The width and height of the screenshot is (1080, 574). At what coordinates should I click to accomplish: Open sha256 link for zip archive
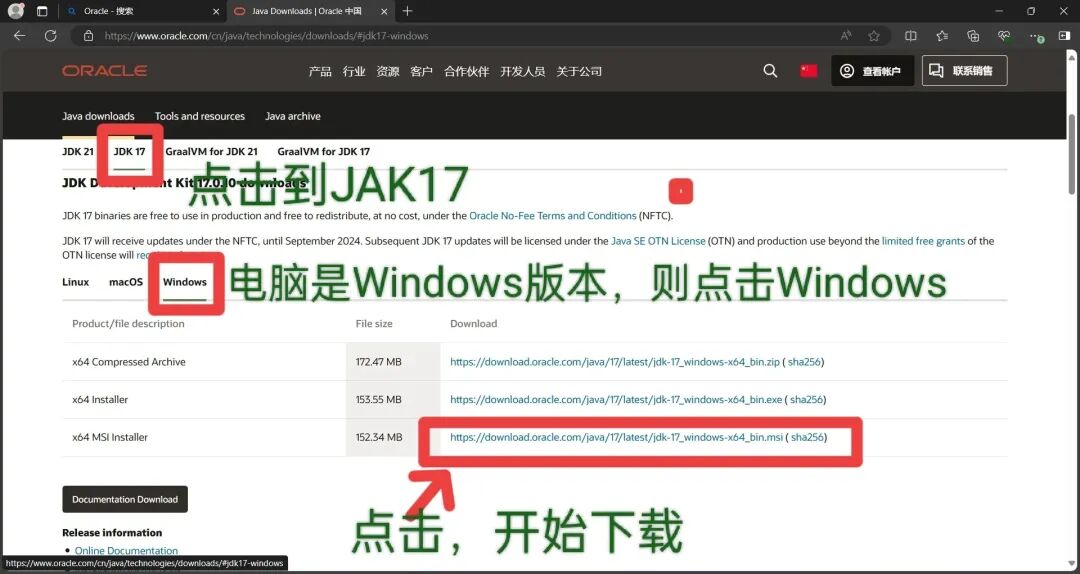(804, 362)
